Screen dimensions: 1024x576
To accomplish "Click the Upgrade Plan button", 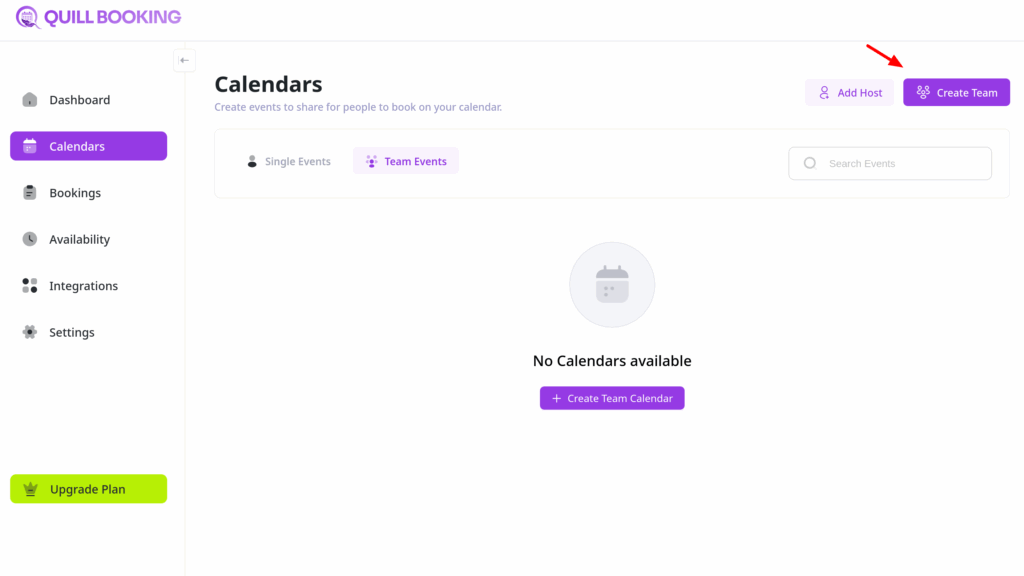I will pyautogui.click(x=88, y=489).
